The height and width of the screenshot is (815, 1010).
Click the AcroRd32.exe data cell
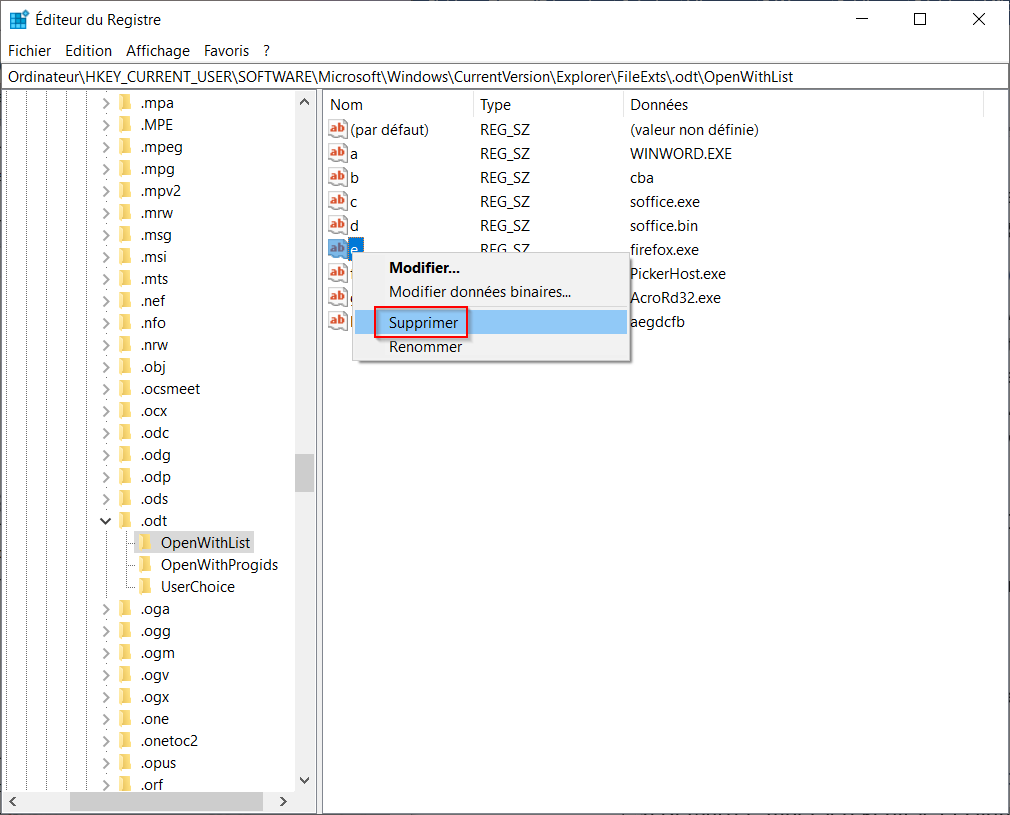(x=675, y=298)
